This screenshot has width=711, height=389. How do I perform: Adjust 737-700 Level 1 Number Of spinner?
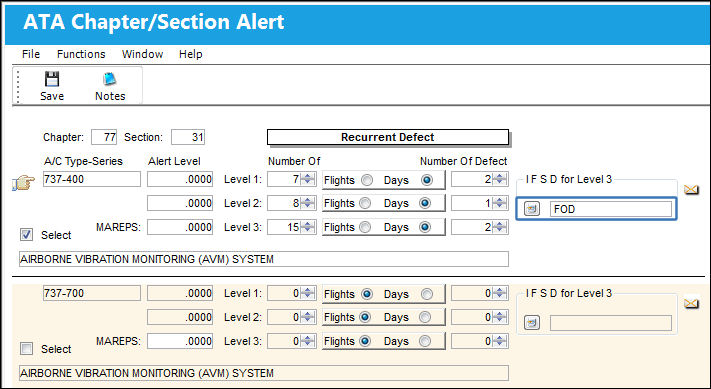[x=308, y=293]
